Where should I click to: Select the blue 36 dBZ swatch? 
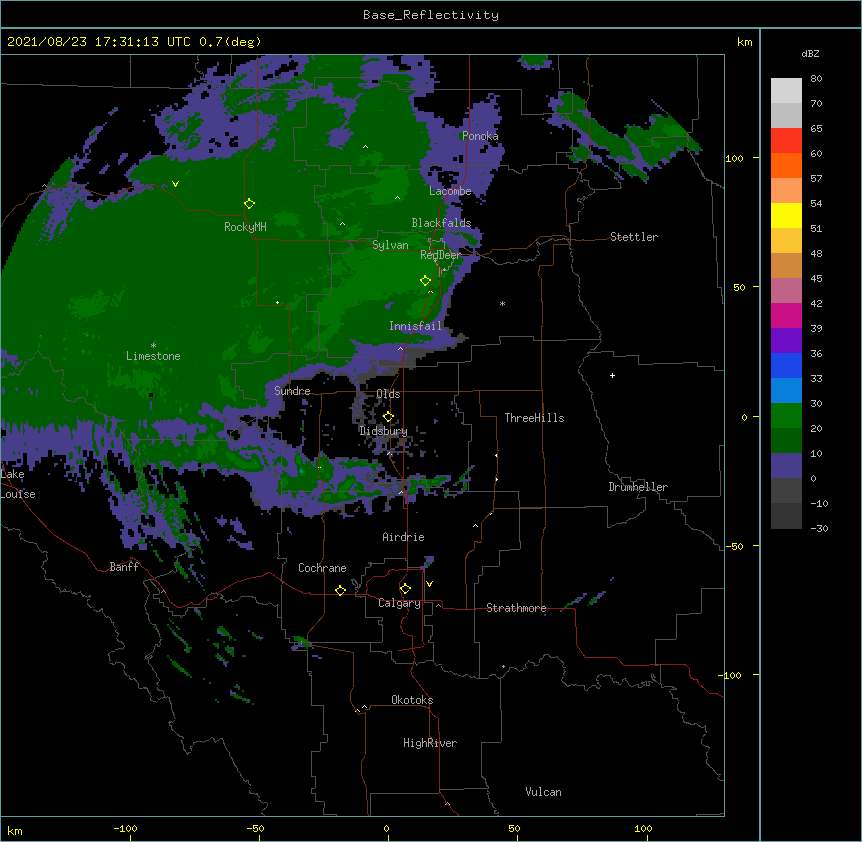coord(786,365)
